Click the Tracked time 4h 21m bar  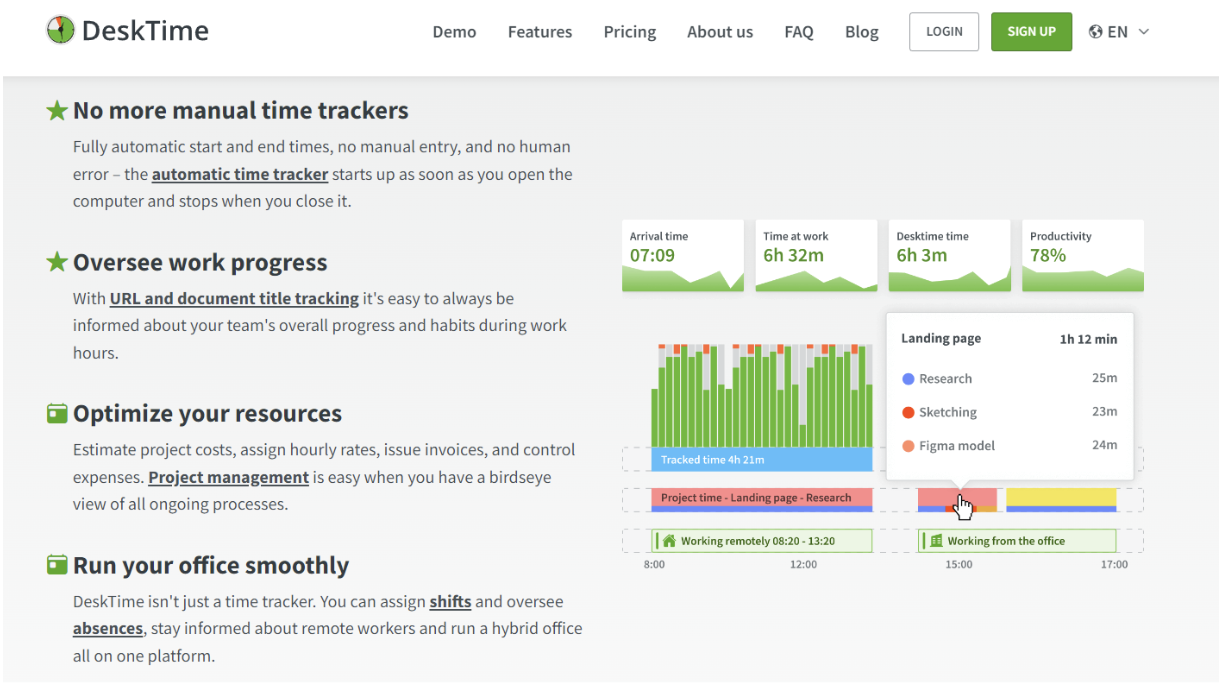click(762, 460)
